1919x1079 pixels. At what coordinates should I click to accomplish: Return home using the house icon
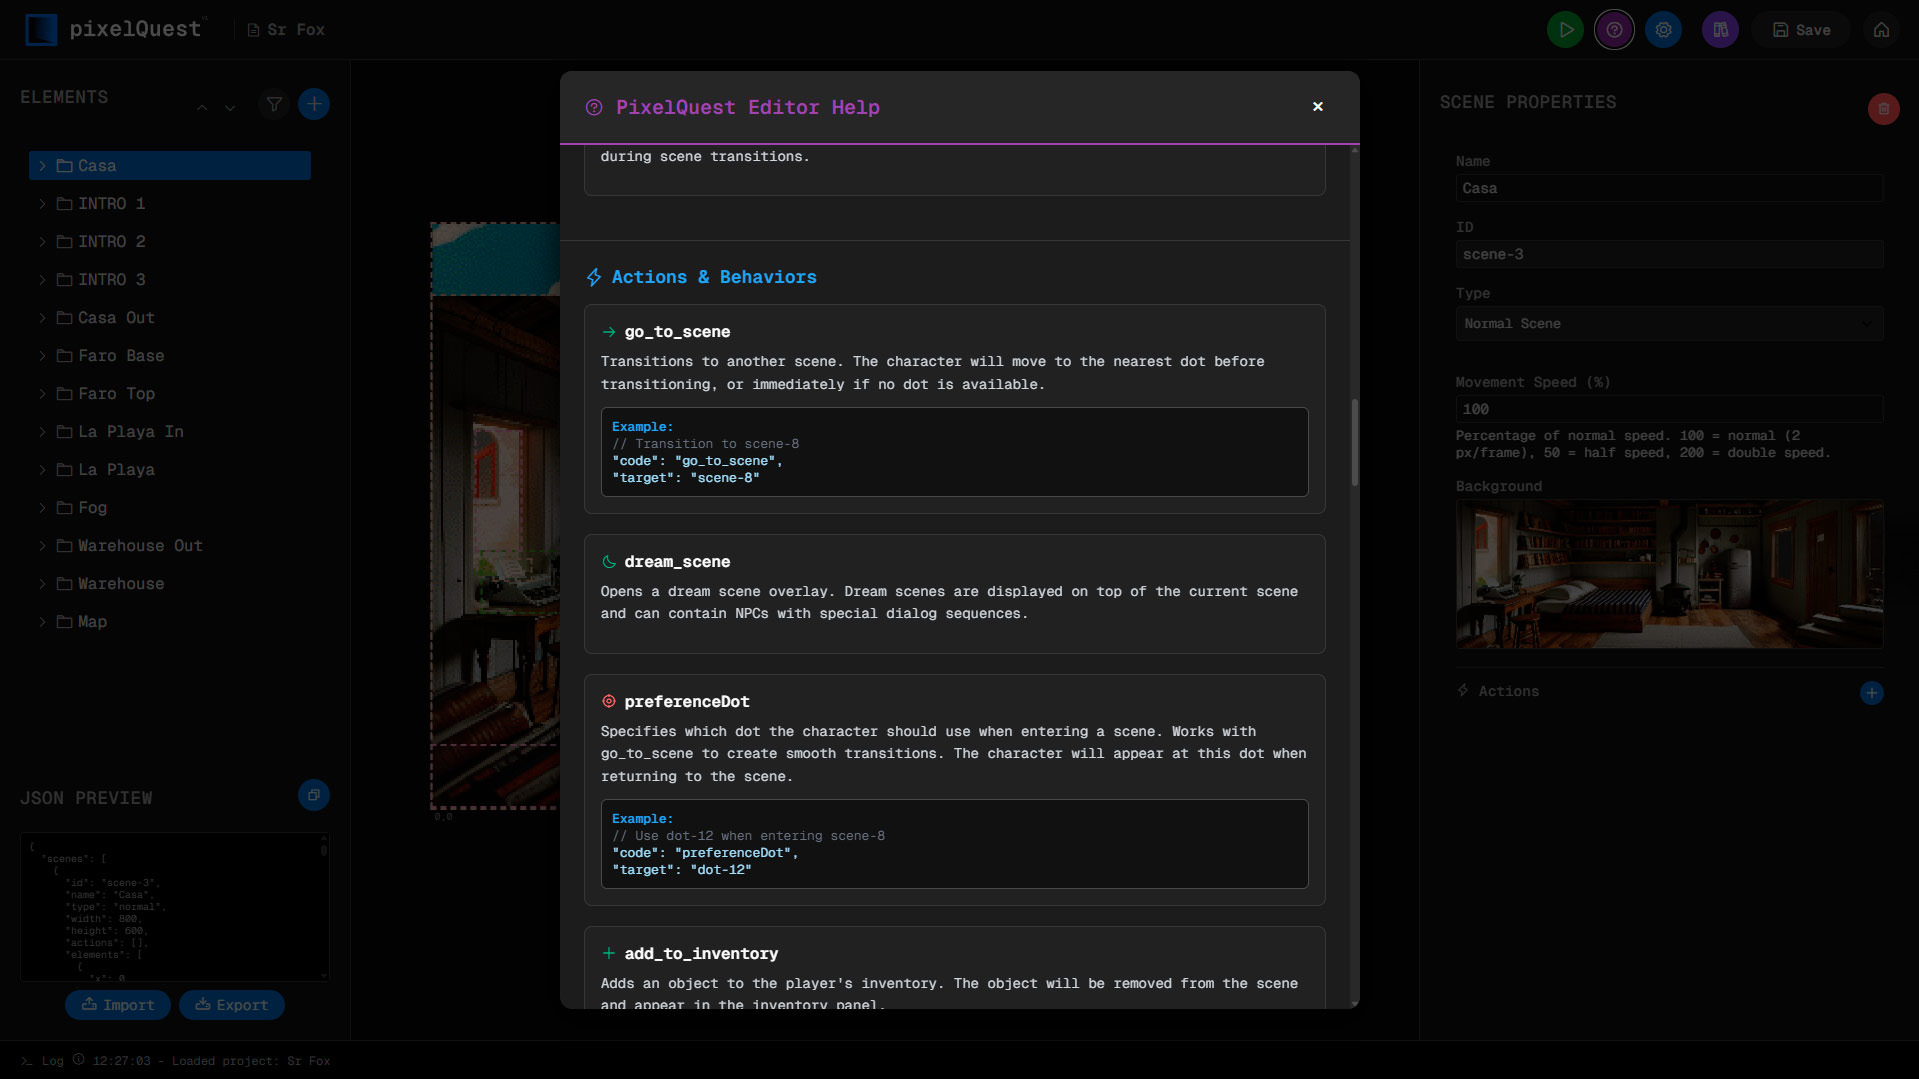tap(1880, 29)
